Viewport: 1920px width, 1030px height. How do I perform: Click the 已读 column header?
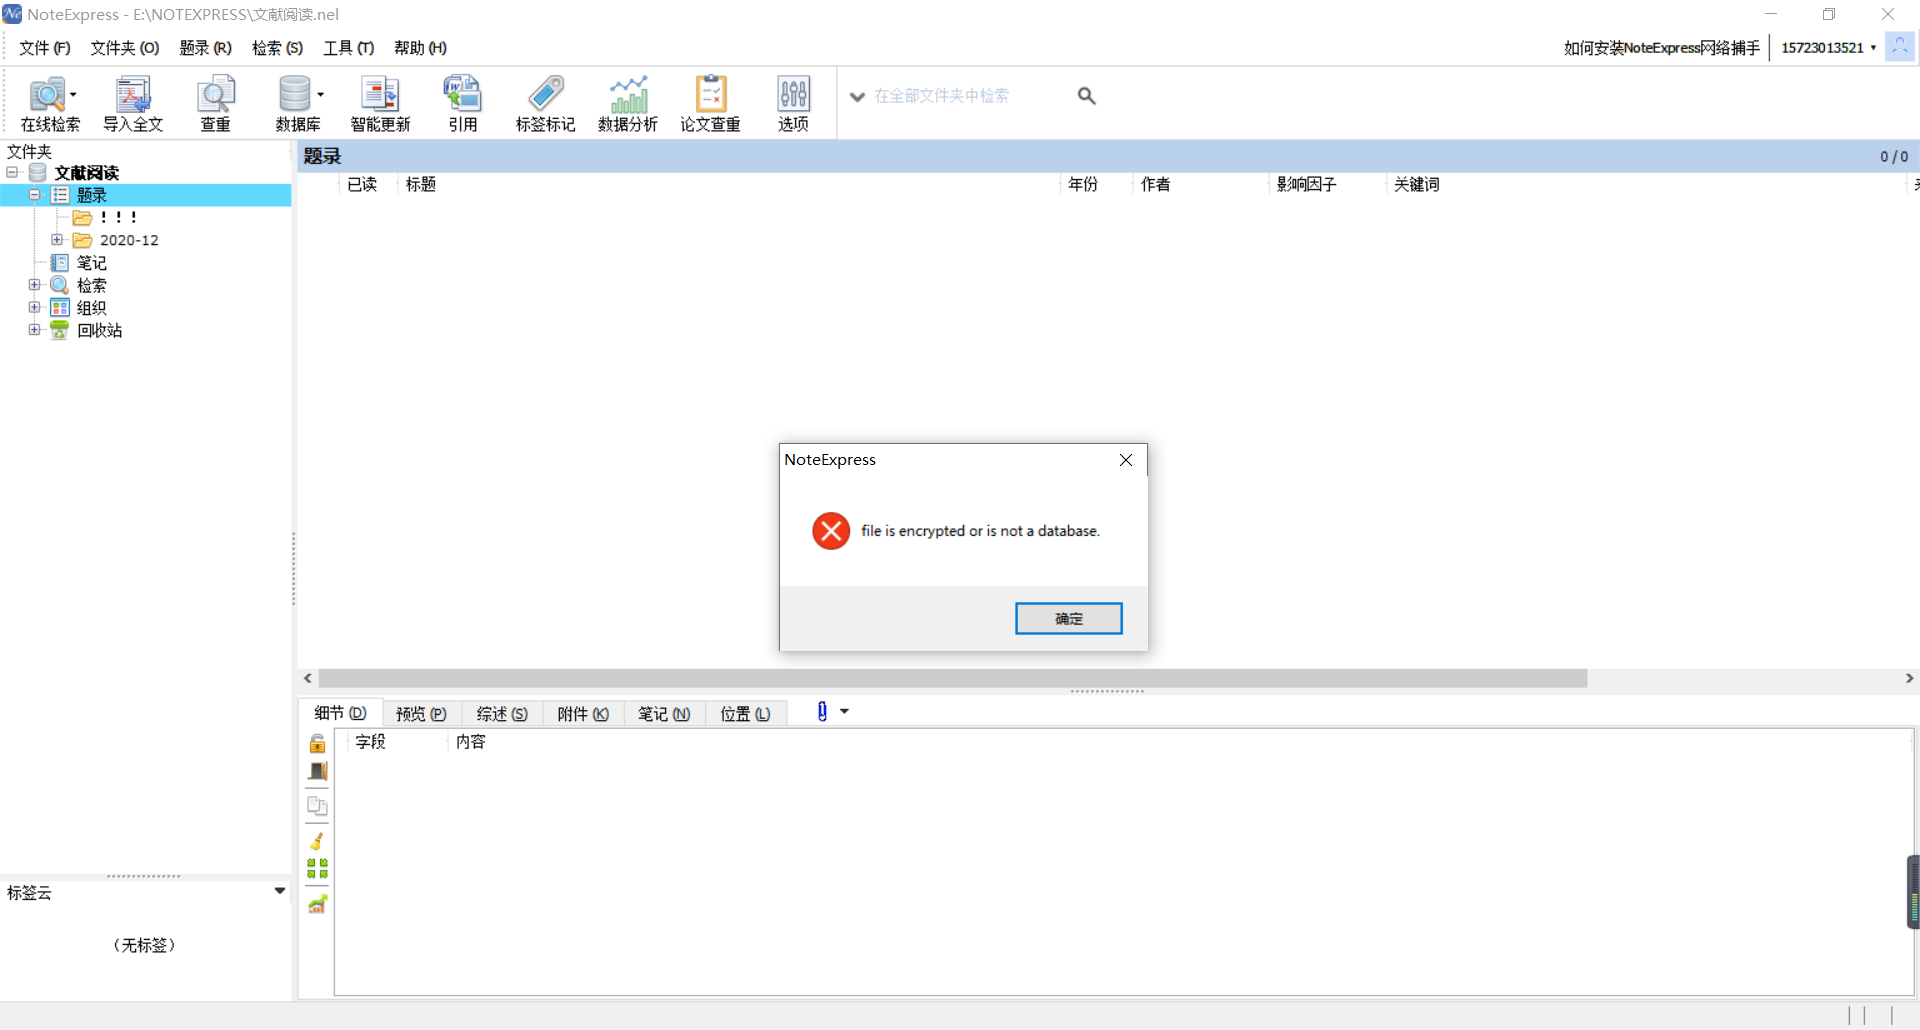(x=362, y=184)
